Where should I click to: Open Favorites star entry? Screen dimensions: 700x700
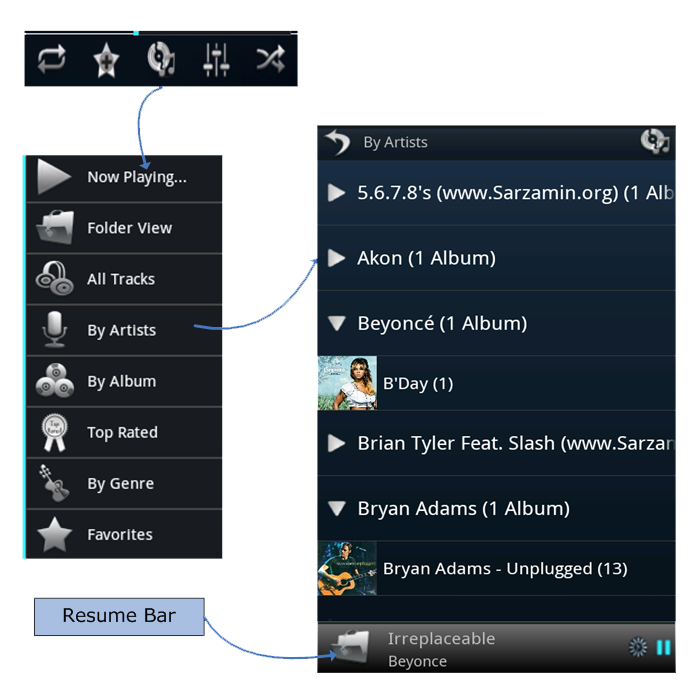(x=124, y=534)
